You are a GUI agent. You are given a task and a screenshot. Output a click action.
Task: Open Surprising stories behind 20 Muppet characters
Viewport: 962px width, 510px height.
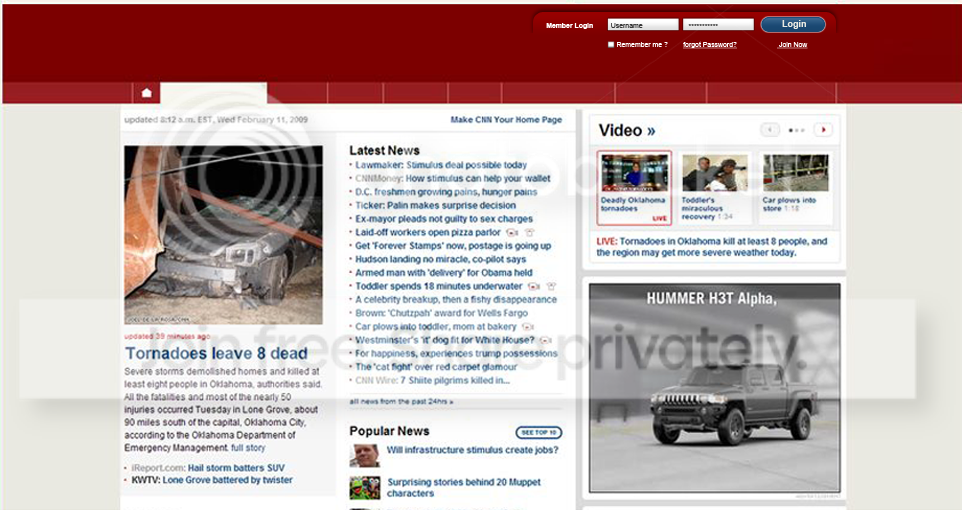click(x=464, y=488)
